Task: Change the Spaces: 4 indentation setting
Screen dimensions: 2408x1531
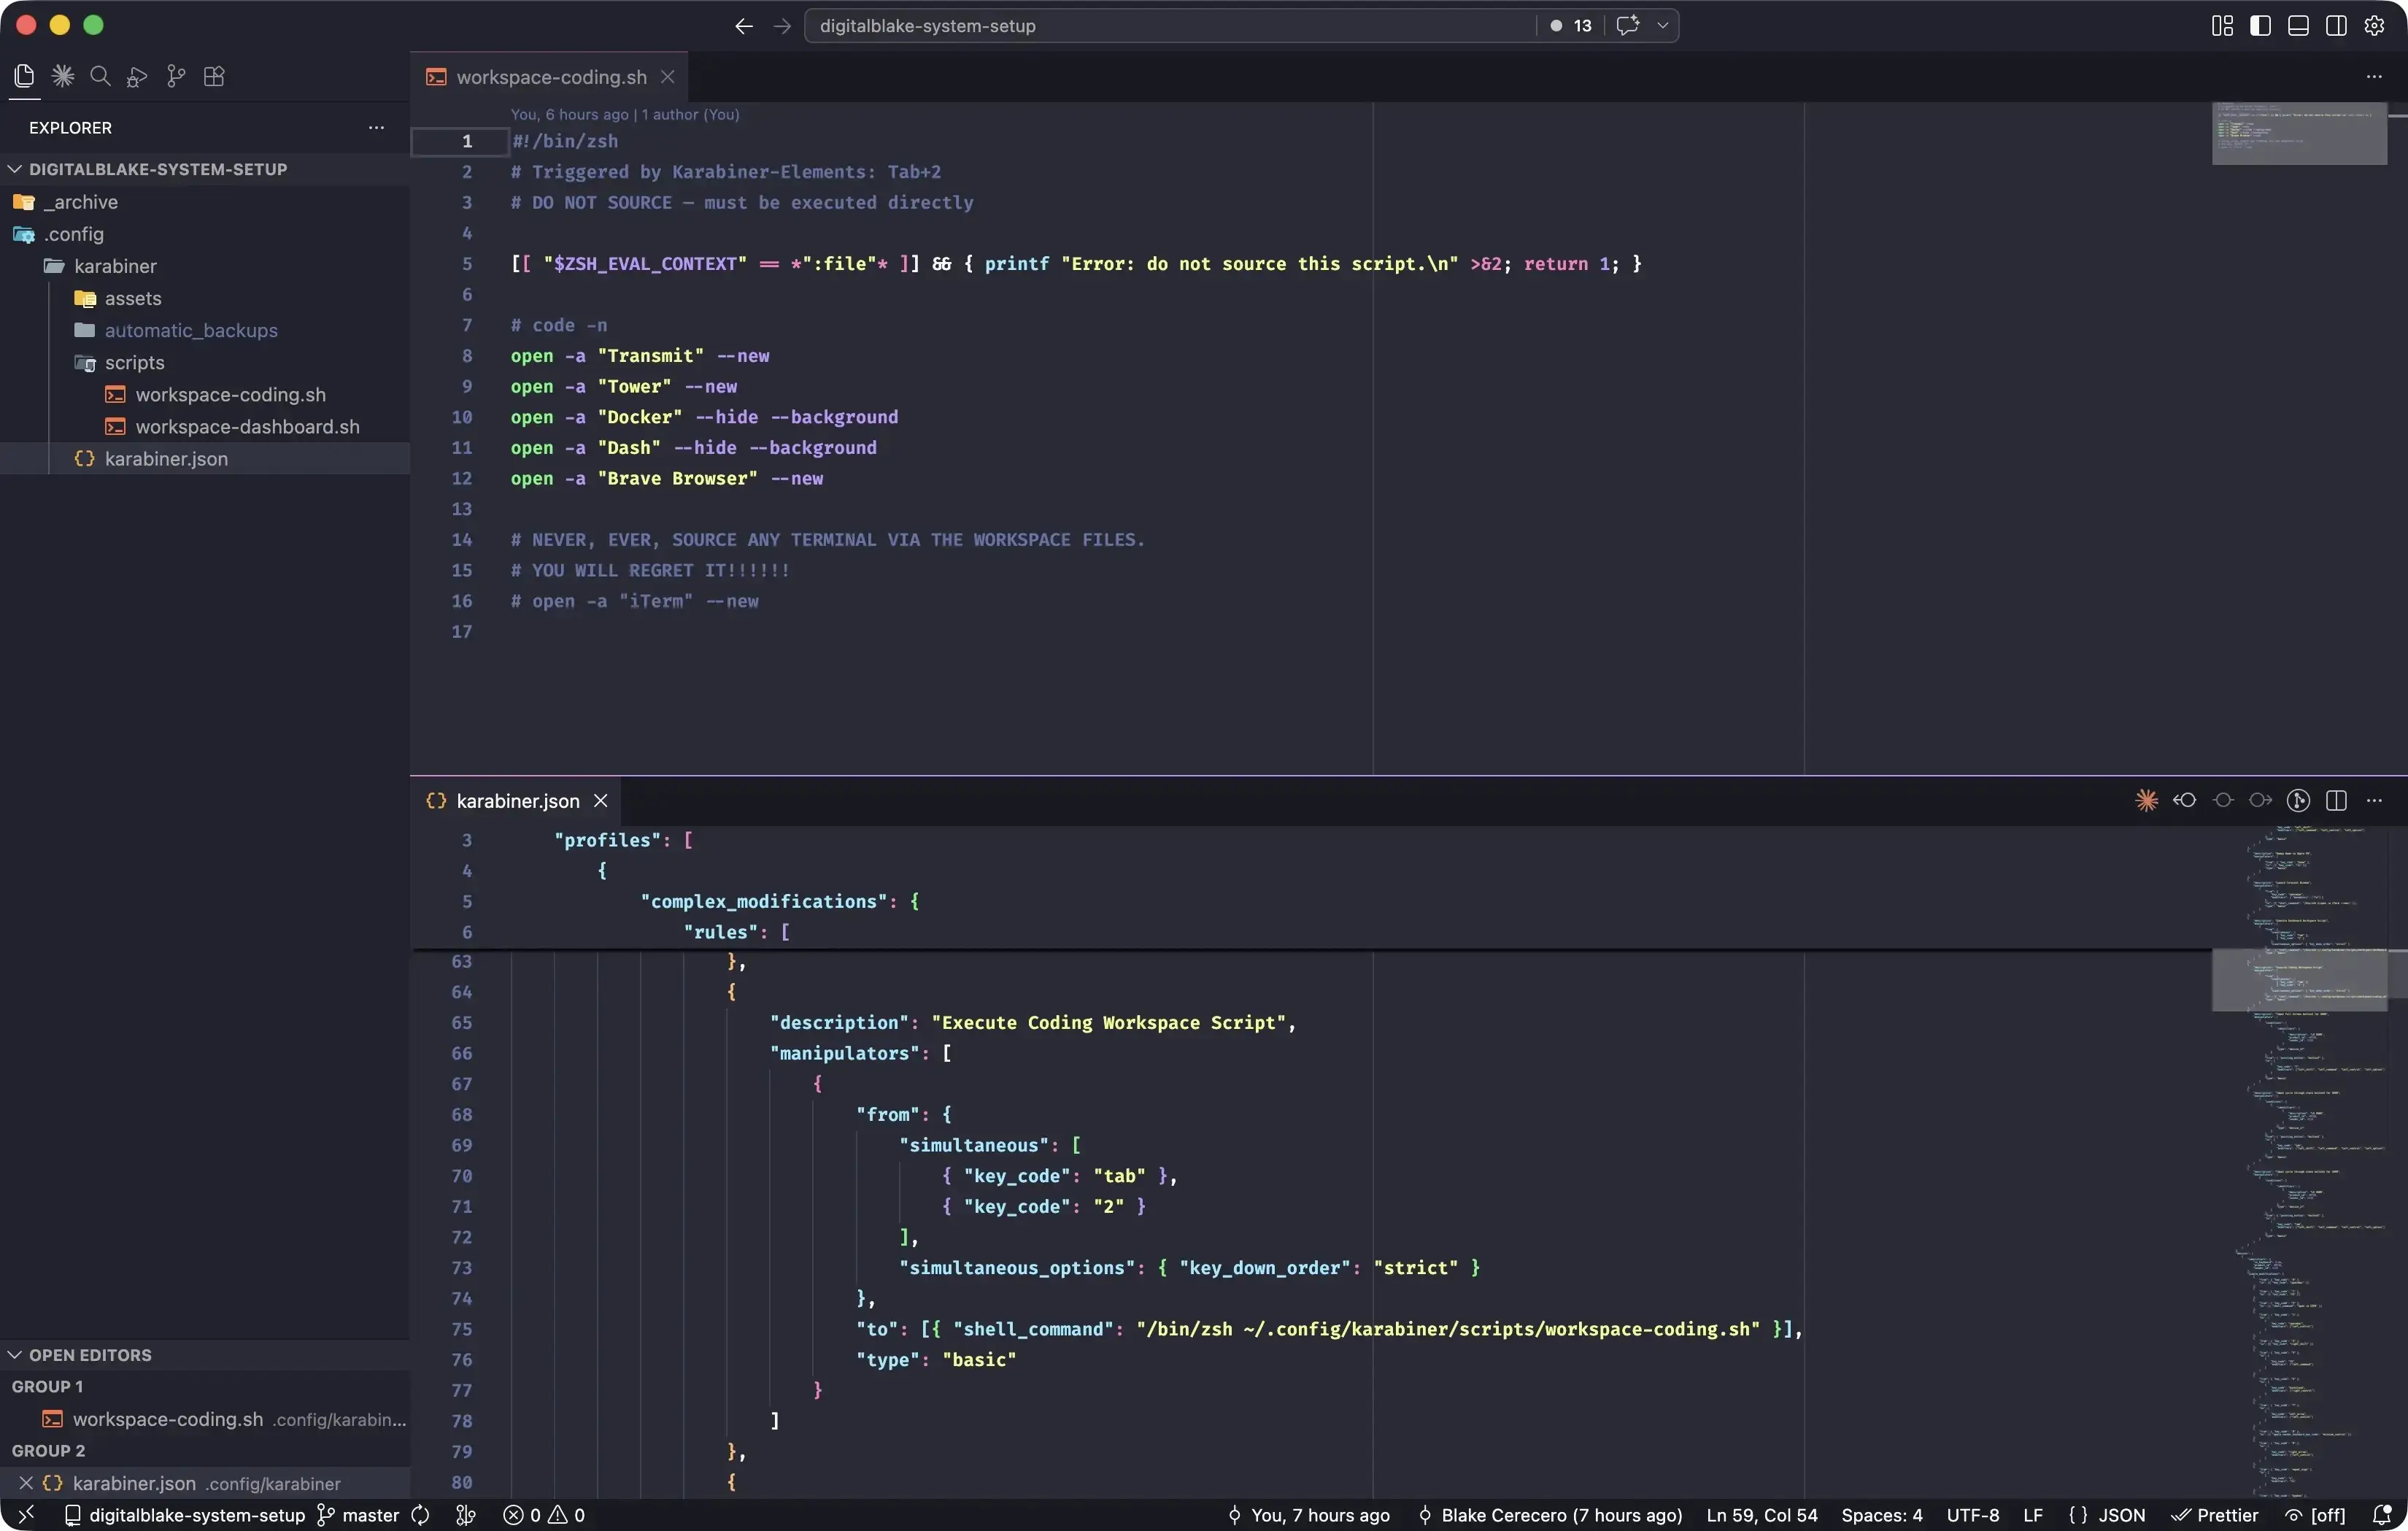Action: tap(1882, 1515)
